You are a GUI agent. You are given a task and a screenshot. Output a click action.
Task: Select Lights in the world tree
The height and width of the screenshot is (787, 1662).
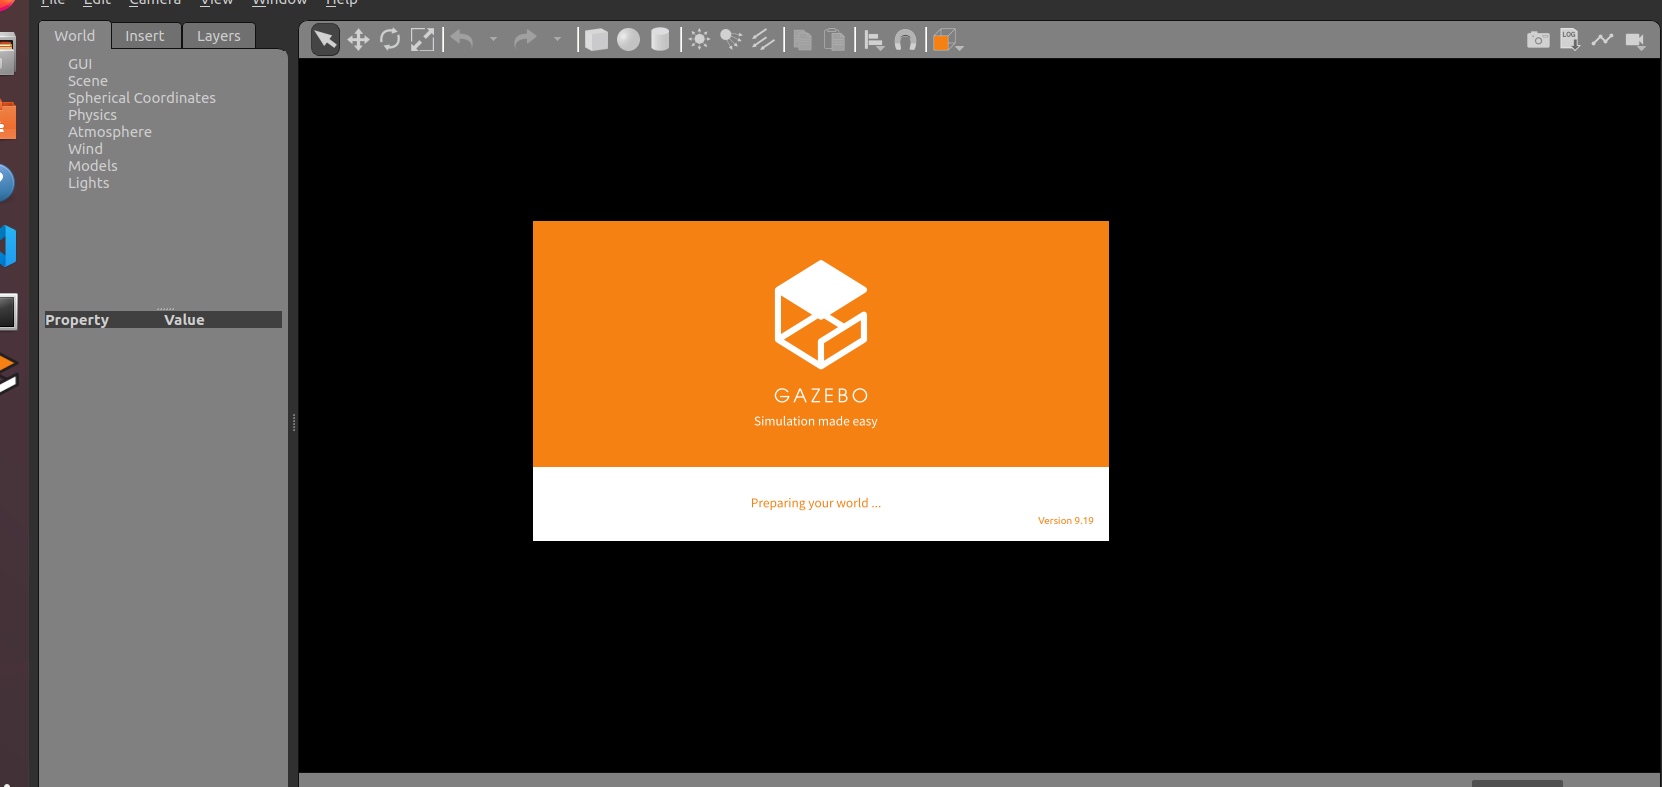tap(89, 183)
